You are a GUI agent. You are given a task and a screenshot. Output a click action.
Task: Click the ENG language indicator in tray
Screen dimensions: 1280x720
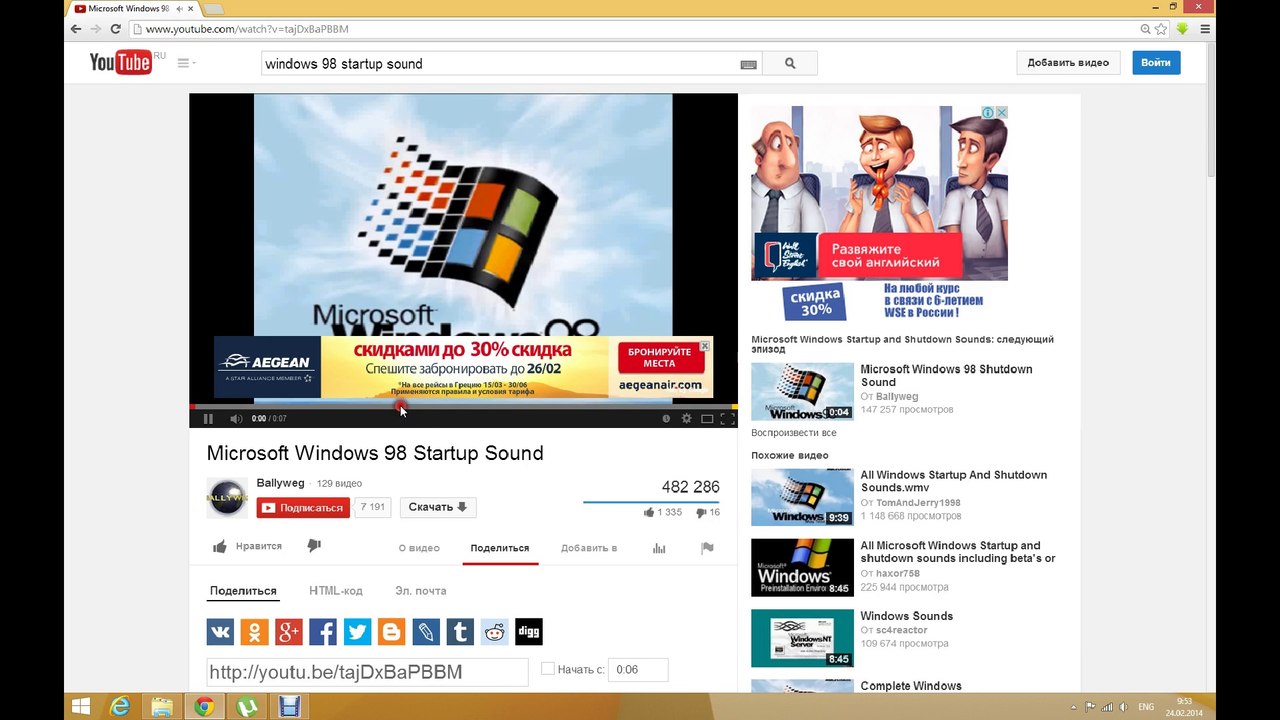click(x=1147, y=707)
